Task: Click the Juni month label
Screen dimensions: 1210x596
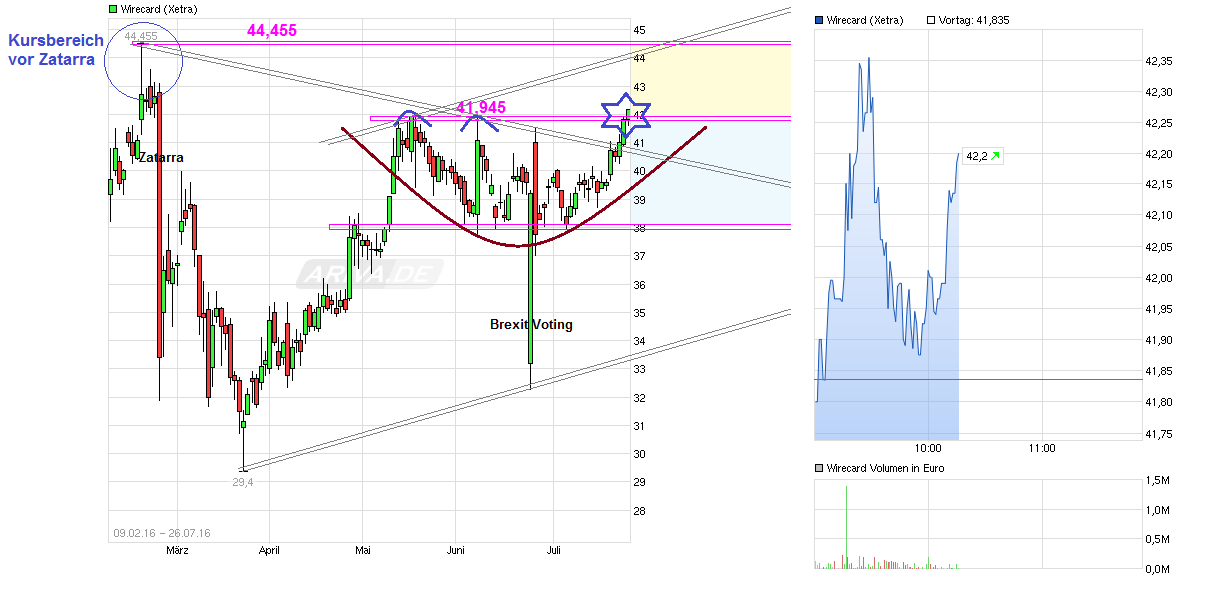Action: coord(456,550)
